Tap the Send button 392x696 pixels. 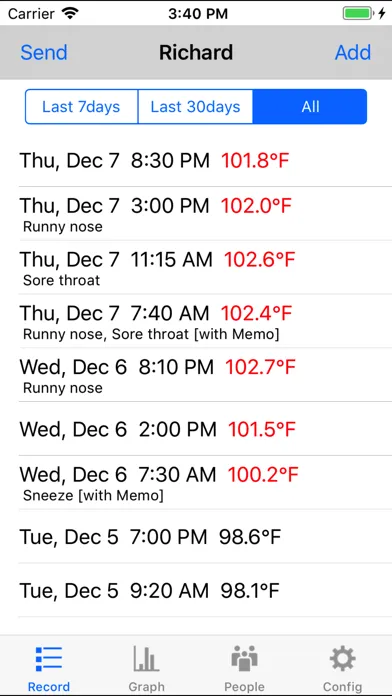[44, 52]
